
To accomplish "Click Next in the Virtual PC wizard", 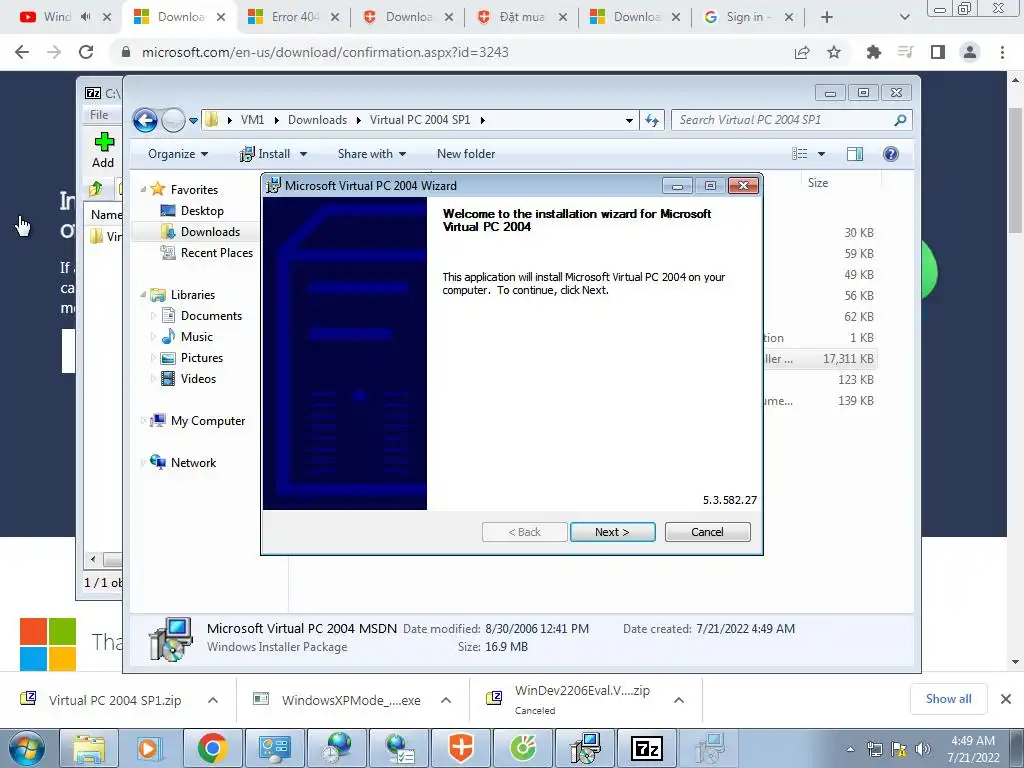I will 612,532.
